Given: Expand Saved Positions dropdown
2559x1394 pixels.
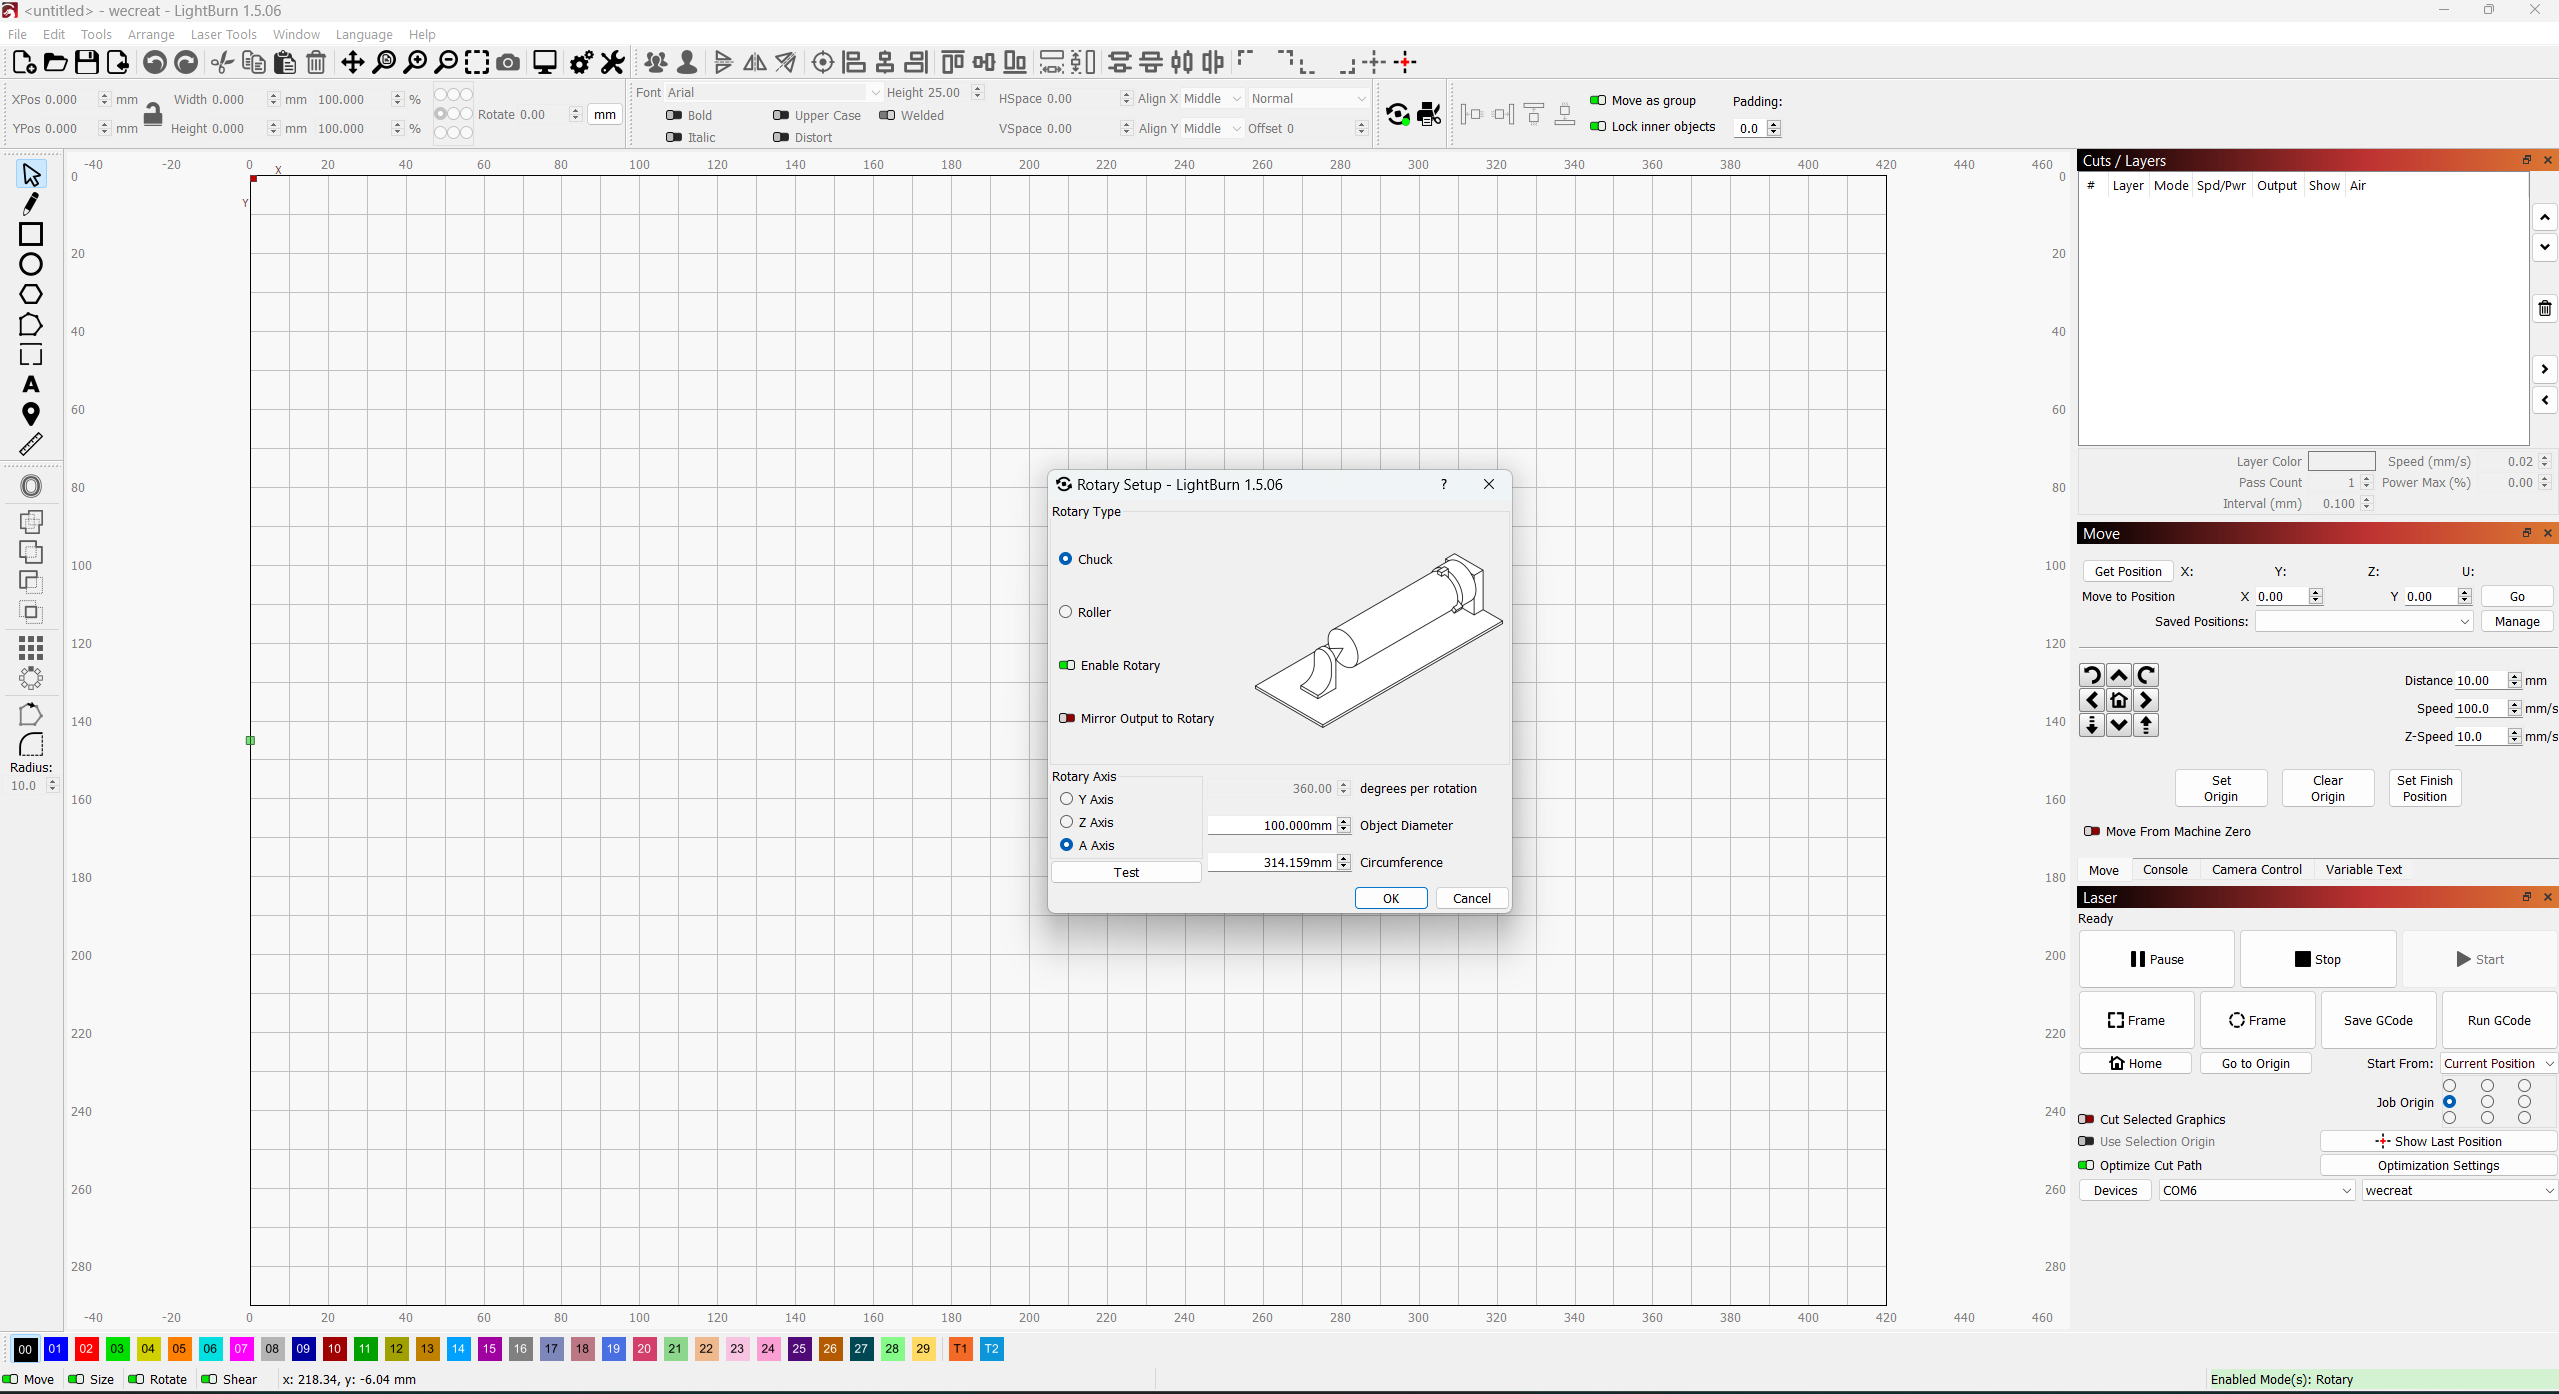Looking at the screenshot, I should pos(2364,621).
